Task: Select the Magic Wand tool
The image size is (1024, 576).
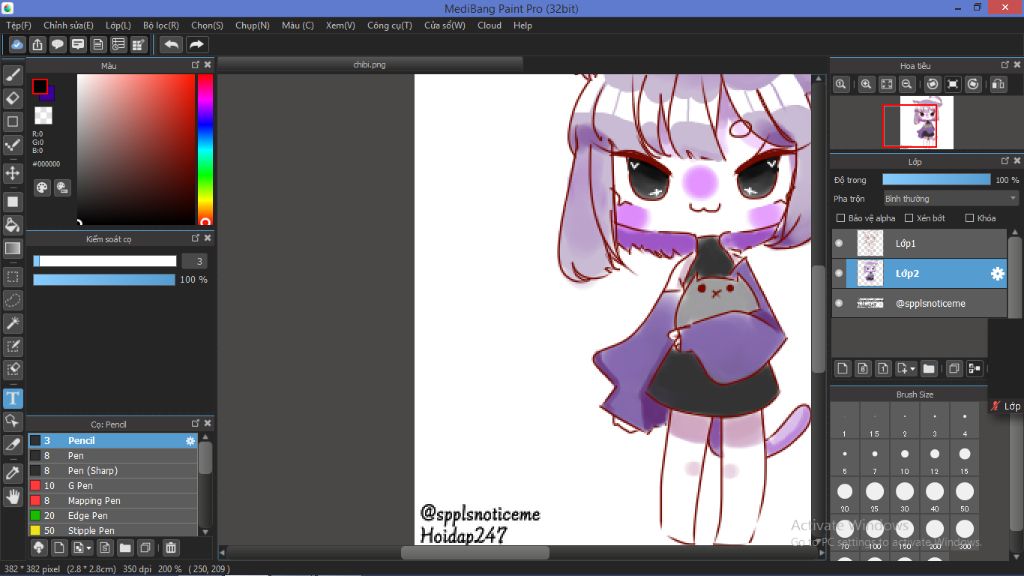Action: pos(12,323)
